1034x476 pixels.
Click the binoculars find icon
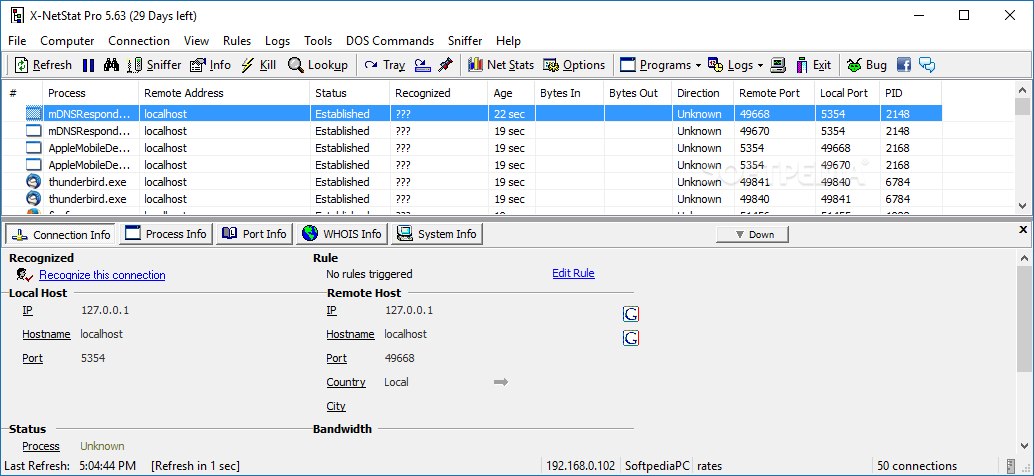coord(111,65)
